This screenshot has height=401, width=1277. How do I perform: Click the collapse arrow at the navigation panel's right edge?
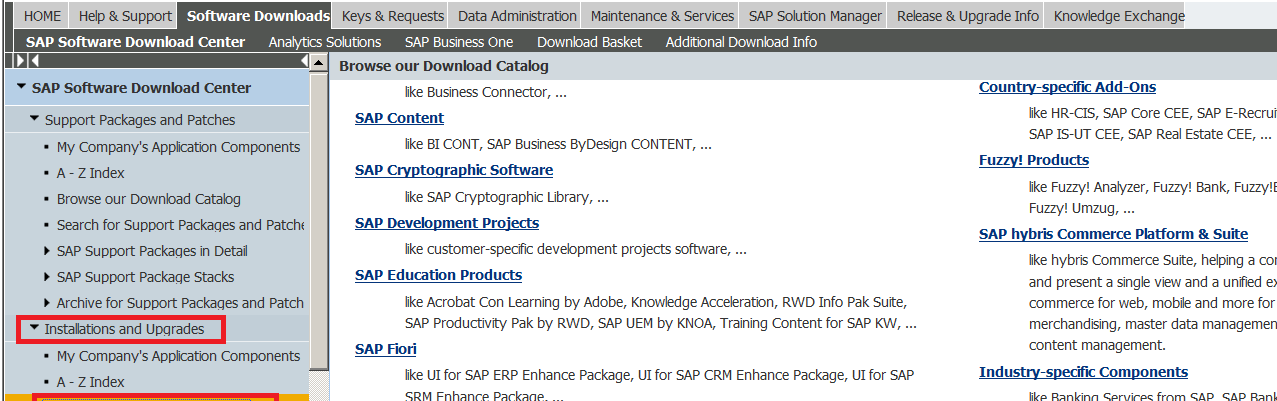point(305,62)
